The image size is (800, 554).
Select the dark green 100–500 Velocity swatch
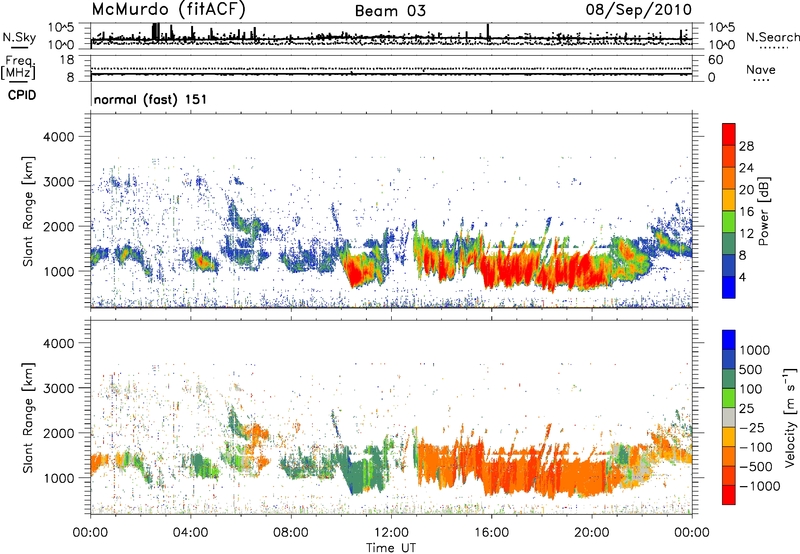(x=729, y=379)
